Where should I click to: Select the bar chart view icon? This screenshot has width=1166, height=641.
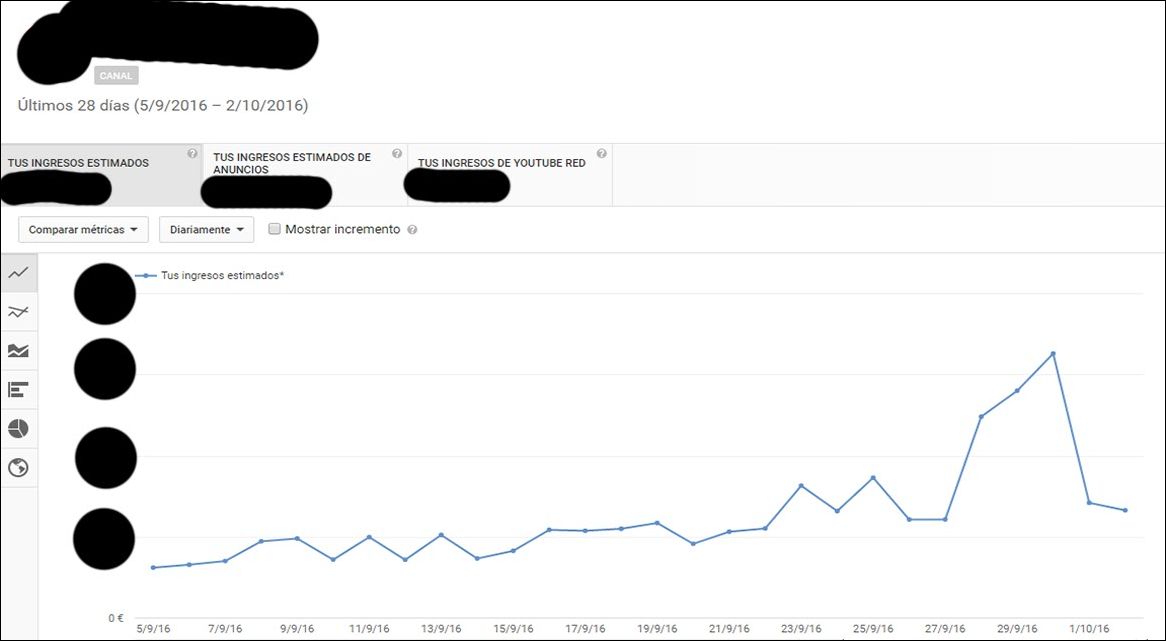coord(19,390)
